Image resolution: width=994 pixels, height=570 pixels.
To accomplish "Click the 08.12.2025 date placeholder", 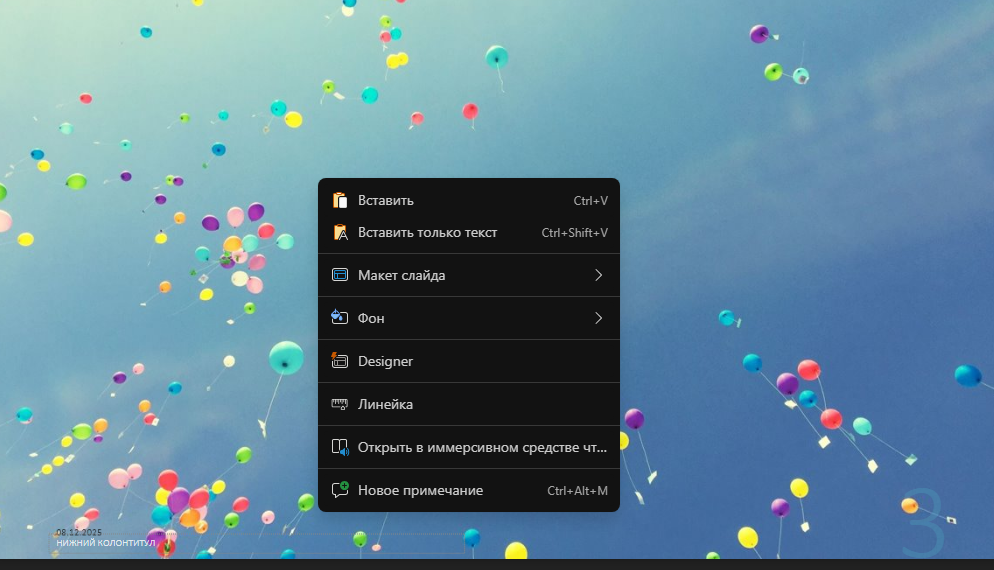I will pyautogui.click(x=79, y=533).
